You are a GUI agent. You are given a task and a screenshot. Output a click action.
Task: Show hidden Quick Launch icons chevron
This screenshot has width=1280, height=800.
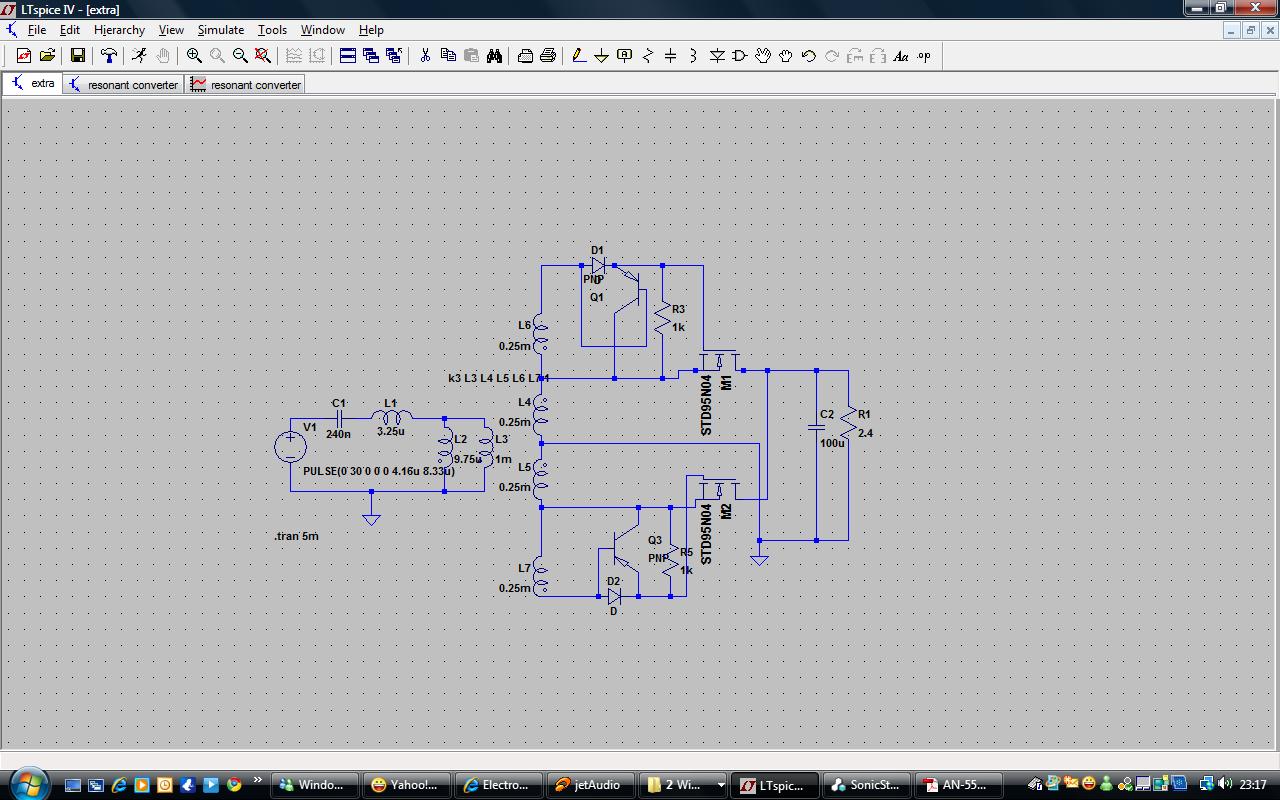coord(258,780)
